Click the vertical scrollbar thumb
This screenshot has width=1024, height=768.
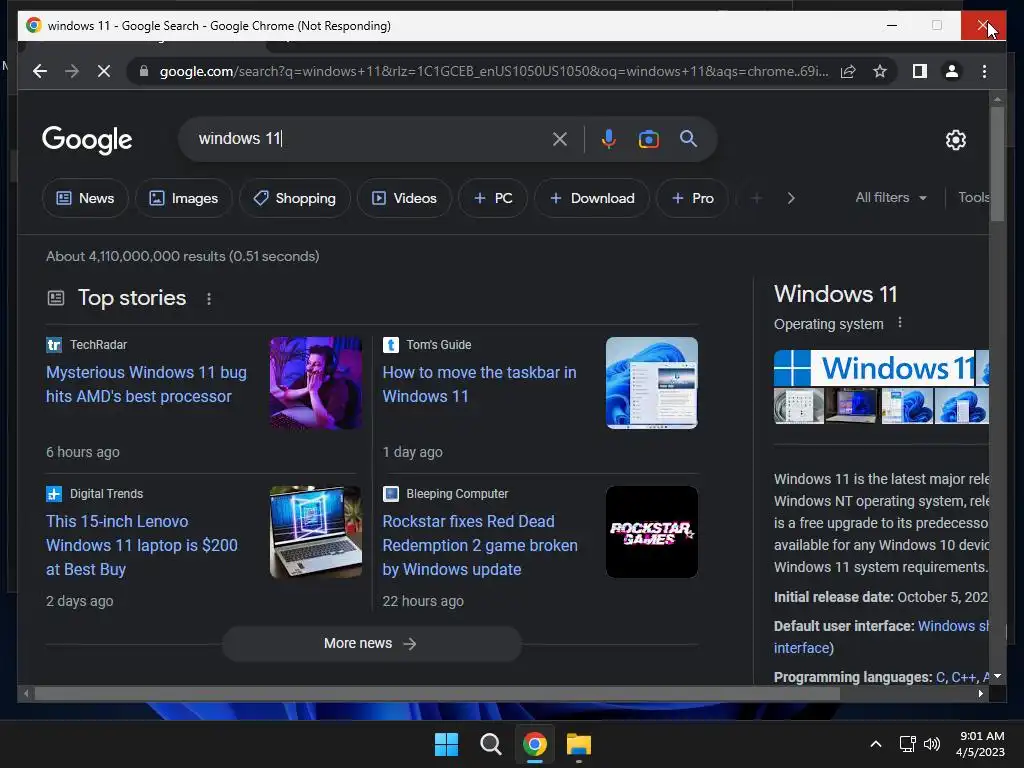pyautogui.click(x=997, y=164)
